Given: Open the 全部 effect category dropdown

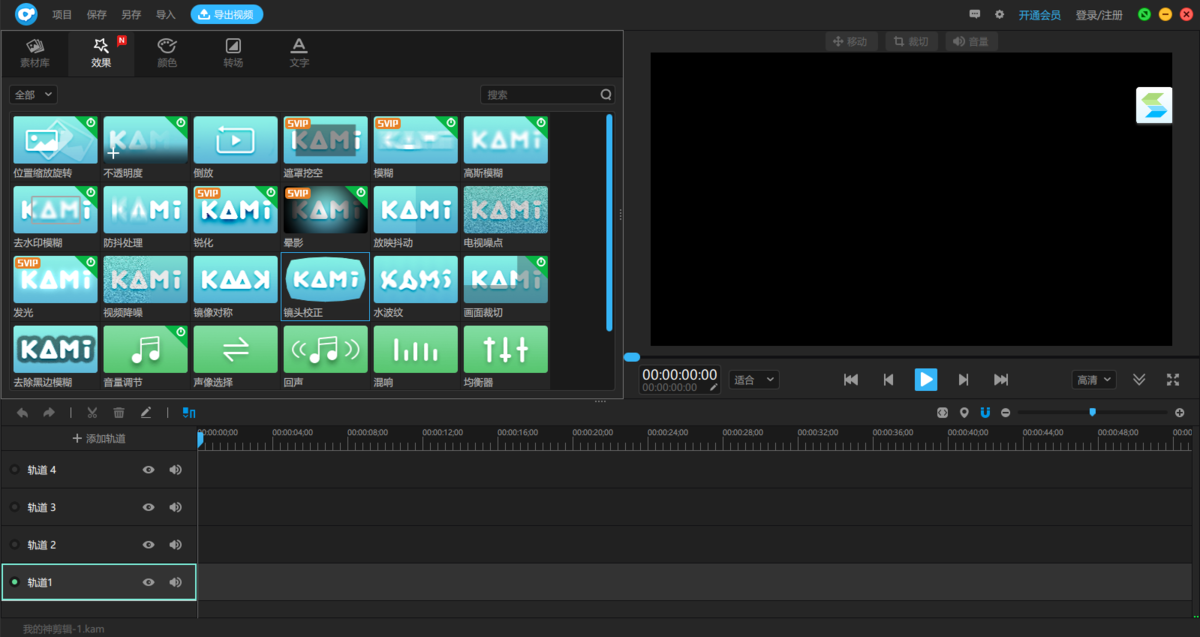Looking at the screenshot, I should (34, 94).
